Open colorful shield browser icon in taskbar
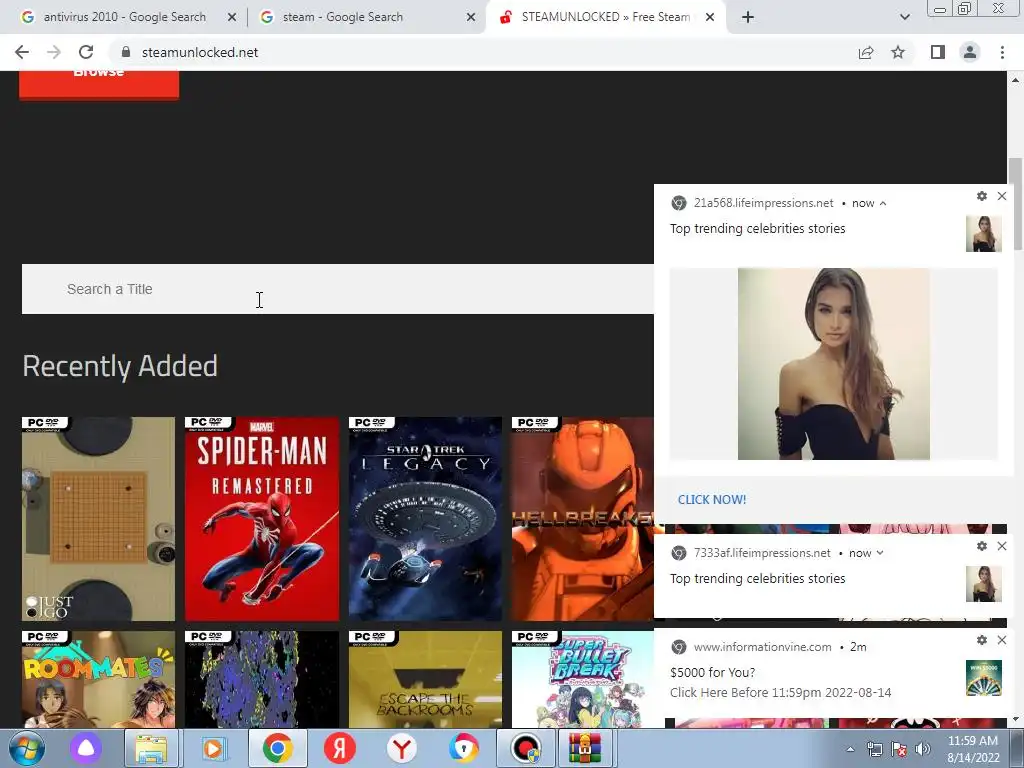The height and width of the screenshot is (768, 1024). pos(464,748)
